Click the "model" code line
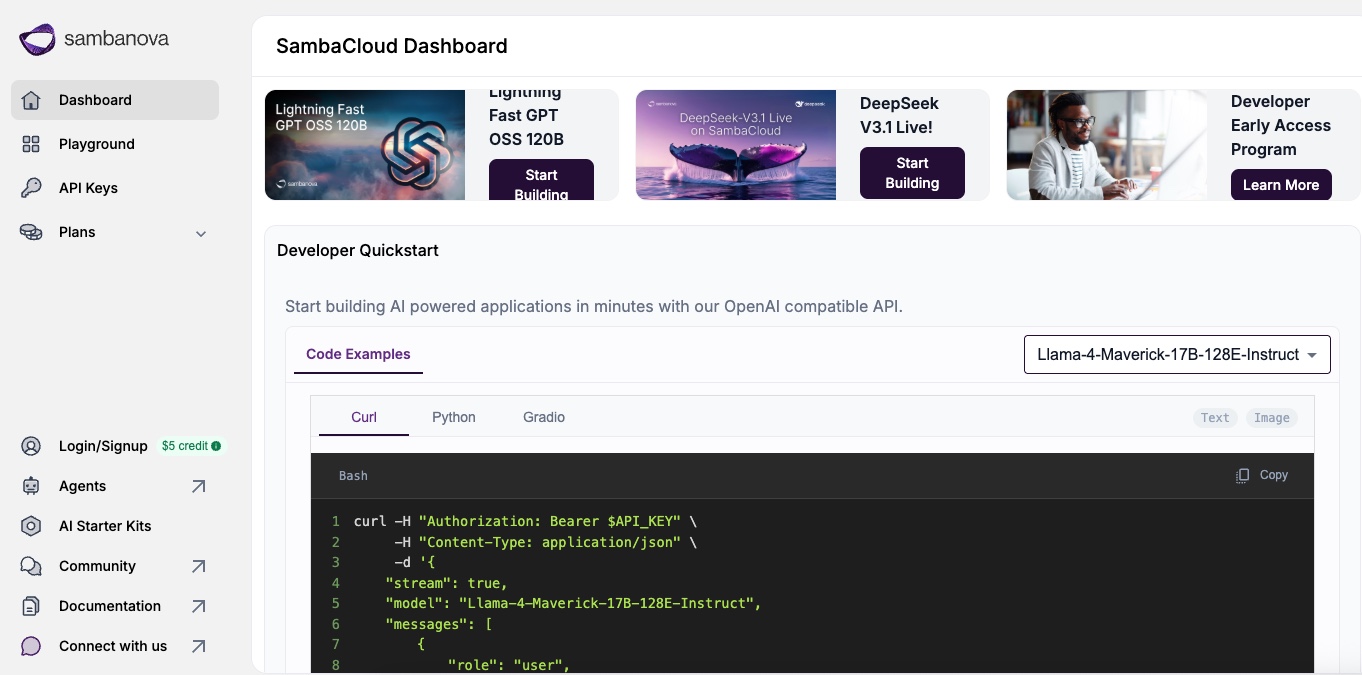This screenshot has height=675, width=1362. 574,603
